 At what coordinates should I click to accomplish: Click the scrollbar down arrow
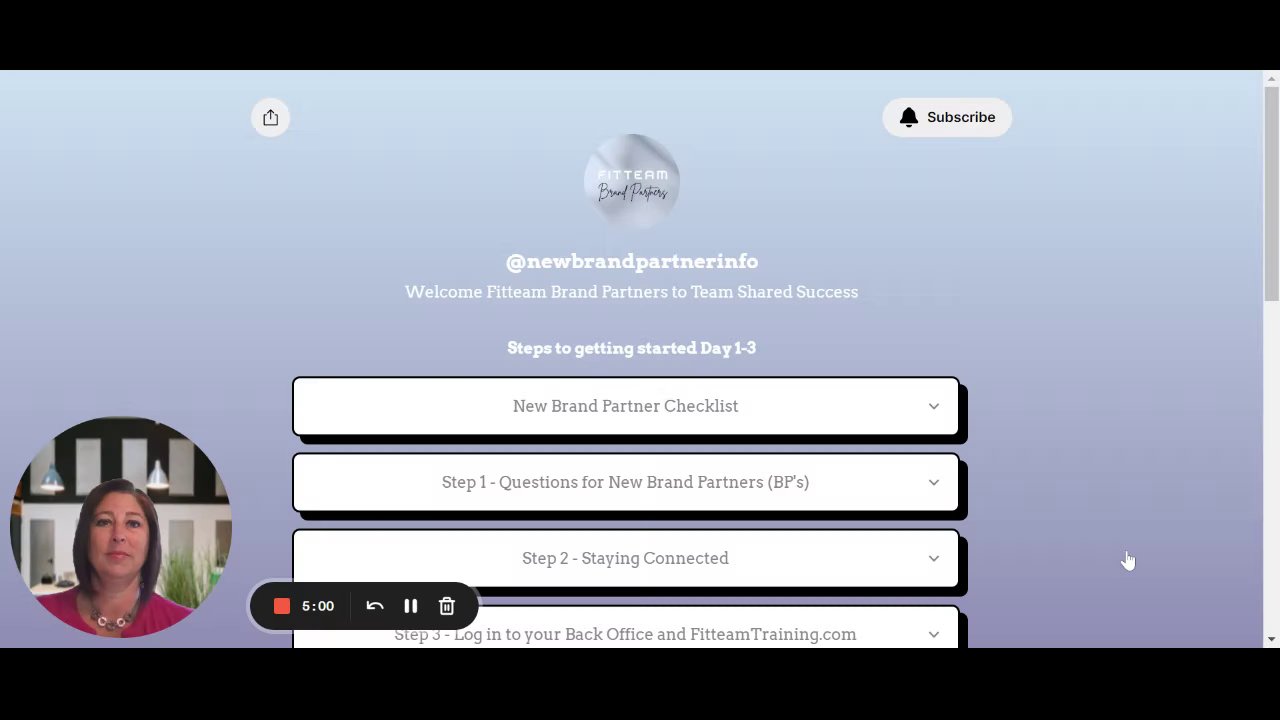pos(1271,639)
